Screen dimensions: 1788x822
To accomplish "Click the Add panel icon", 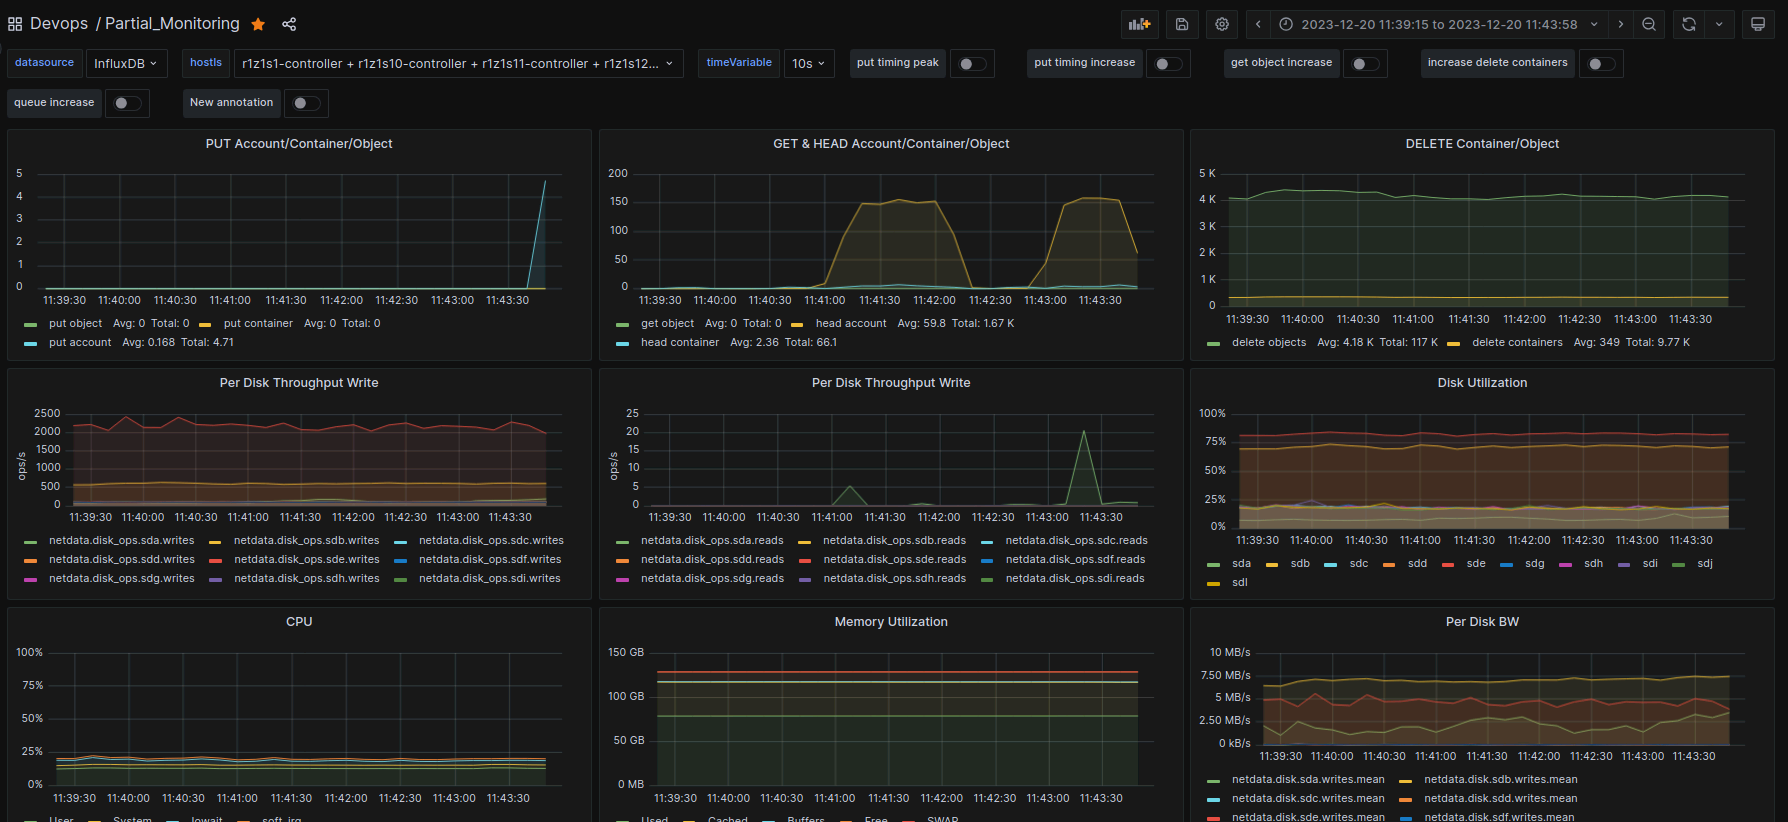I will (1140, 24).
